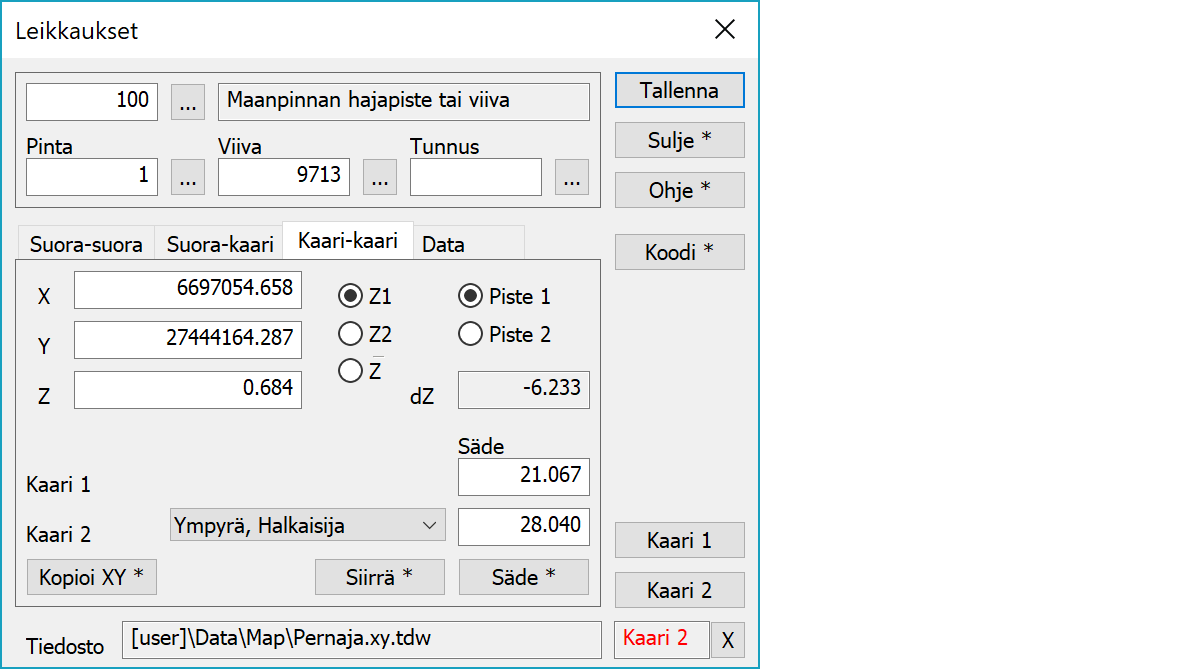Image resolution: width=1200 pixels, height=669 pixels.
Task: Go to the Data tab
Action: 443,244
